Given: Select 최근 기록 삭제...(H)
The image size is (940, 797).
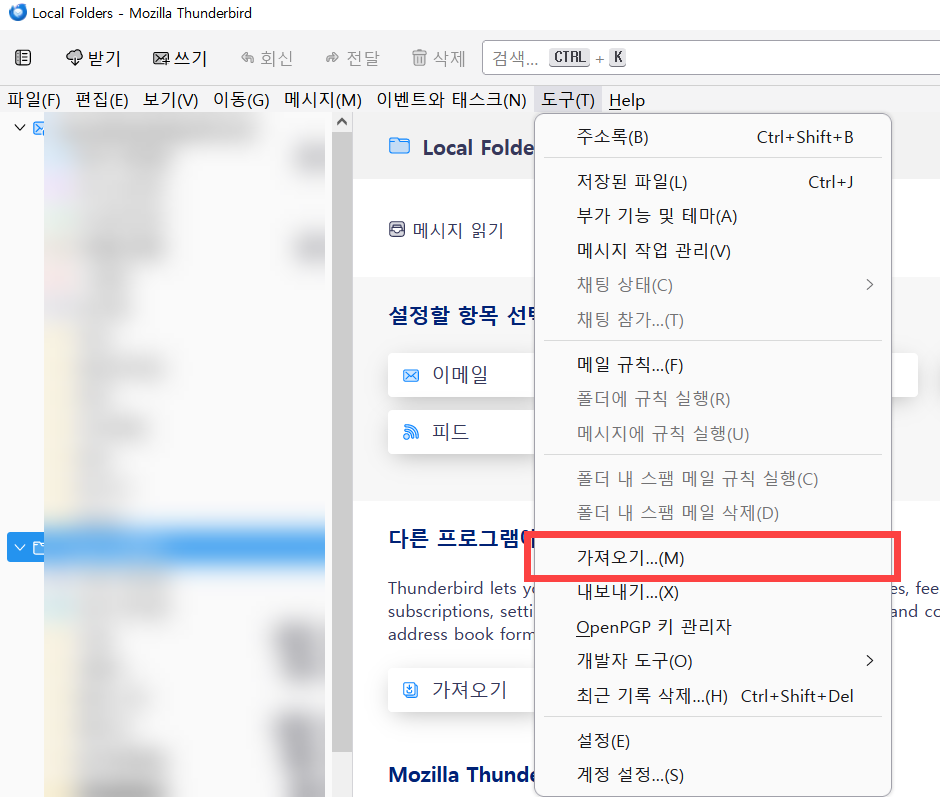Looking at the screenshot, I should [x=713, y=696].
